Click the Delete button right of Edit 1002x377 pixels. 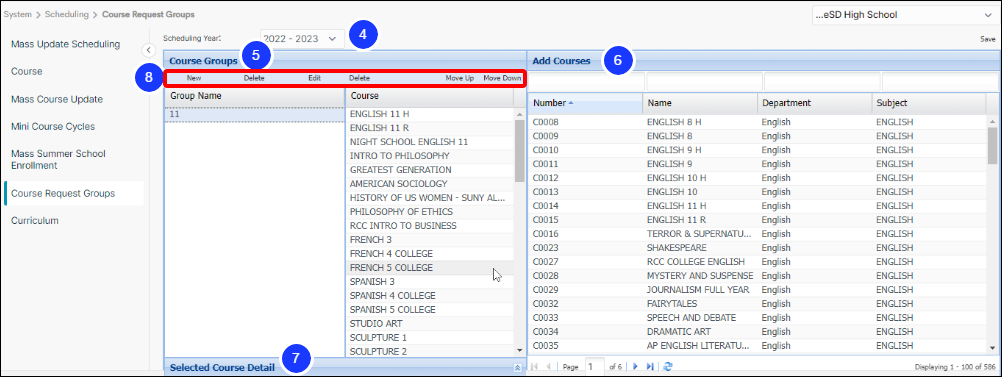359,78
